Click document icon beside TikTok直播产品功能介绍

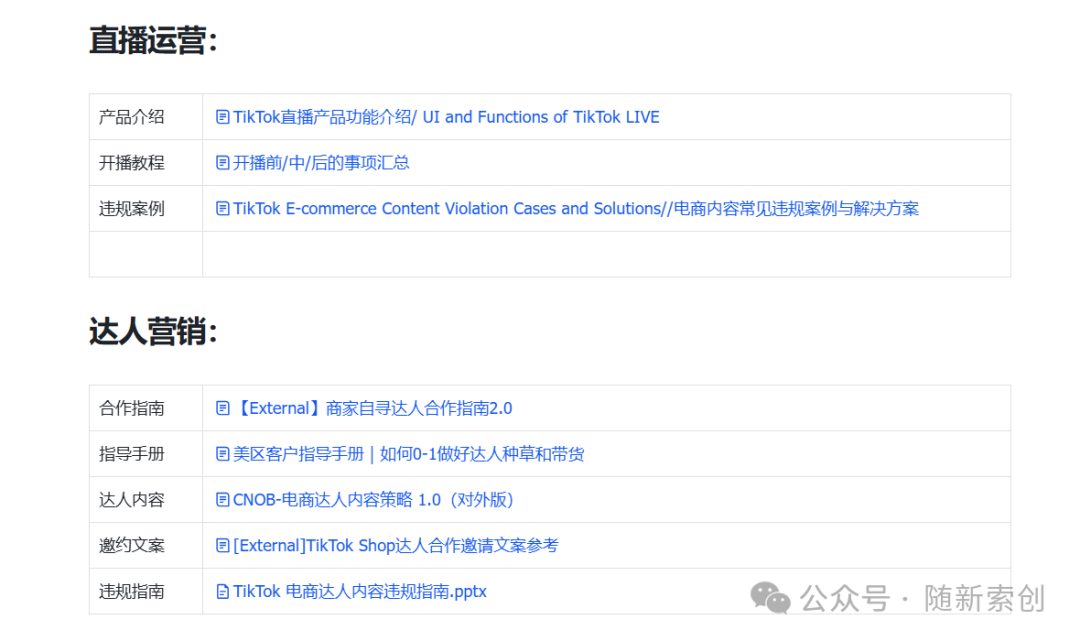click(222, 117)
